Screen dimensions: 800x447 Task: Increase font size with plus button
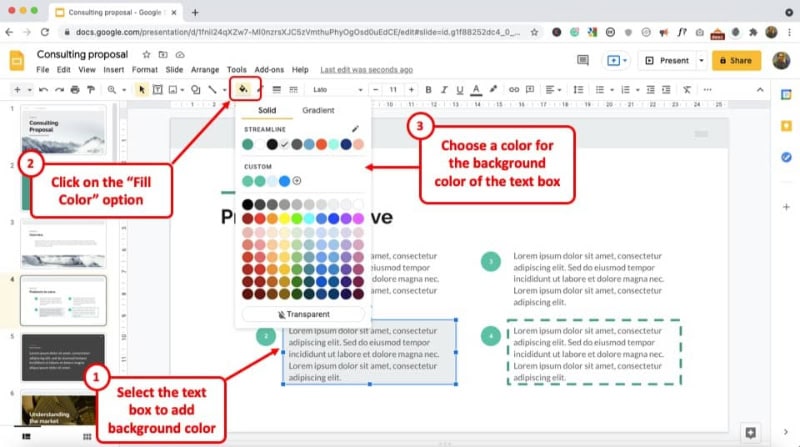tap(411, 90)
